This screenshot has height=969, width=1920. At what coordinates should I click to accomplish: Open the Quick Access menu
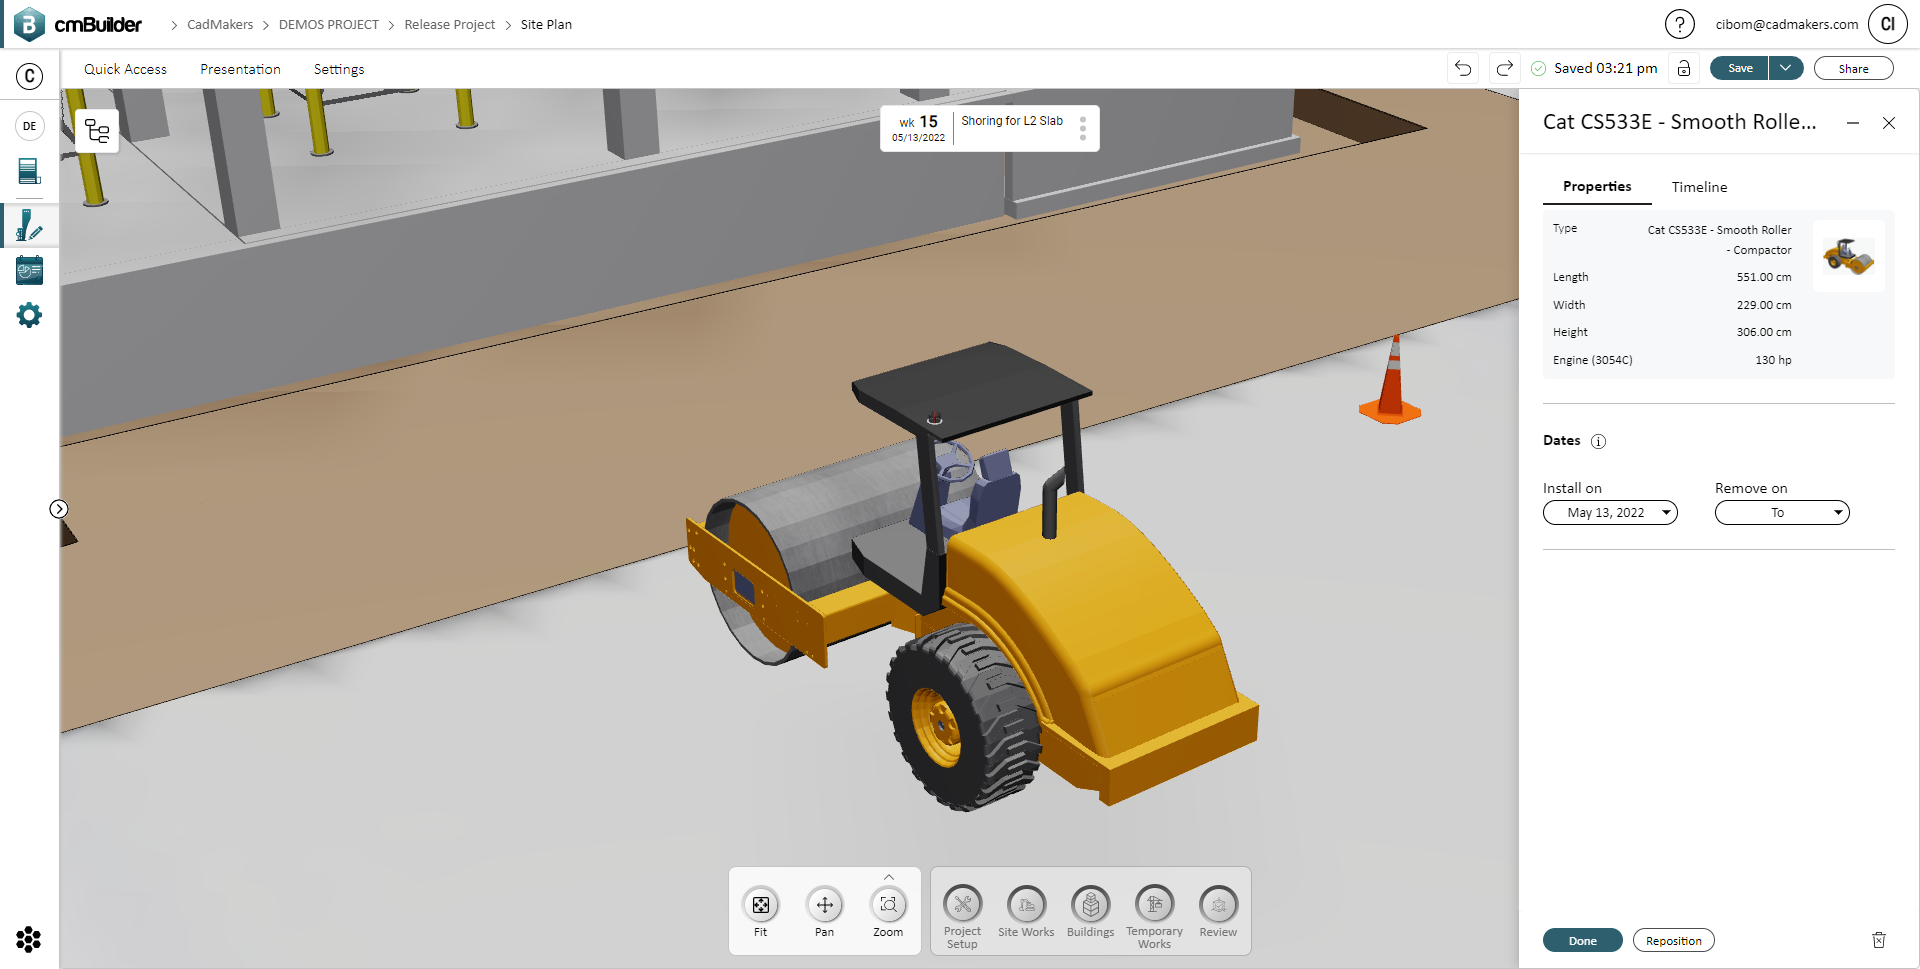click(125, 69)
